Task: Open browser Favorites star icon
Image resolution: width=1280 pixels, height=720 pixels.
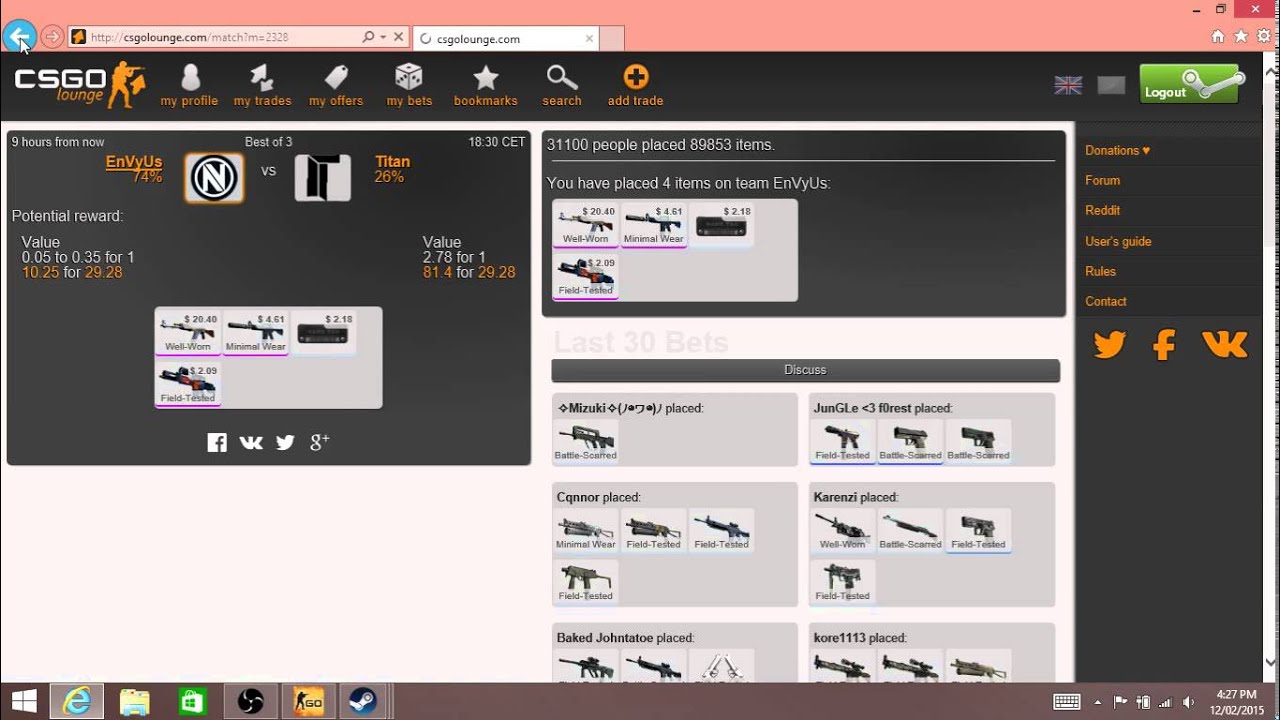Action: [x=1241, y=36]
